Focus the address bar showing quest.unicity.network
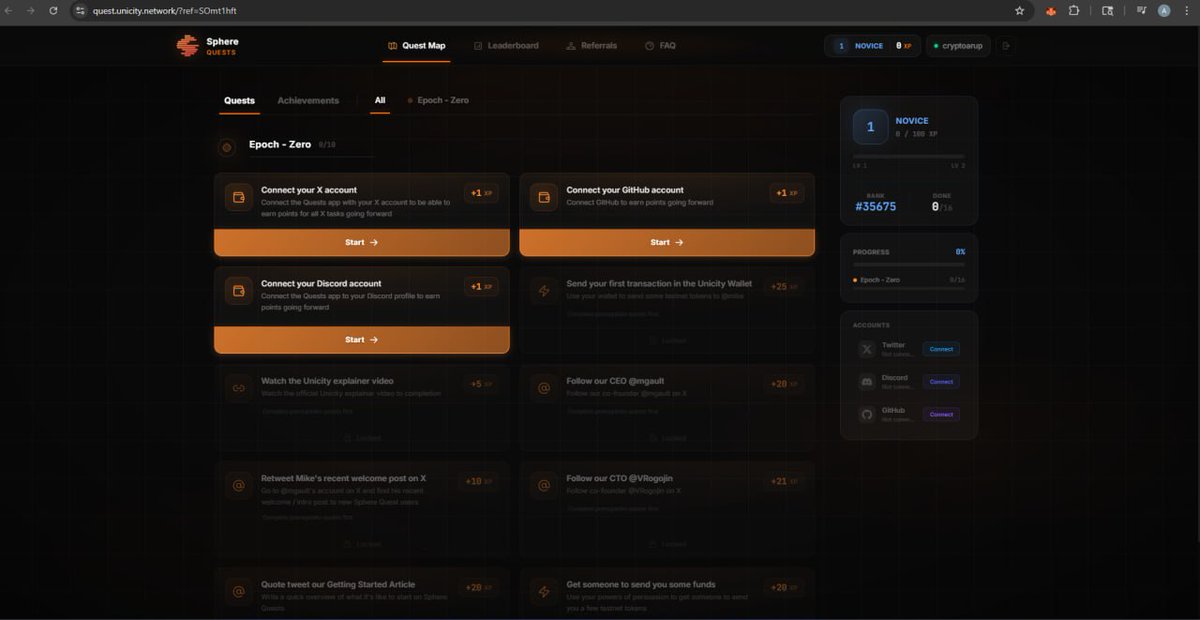The width and height of the screenshot is (1200, 620). 550,11
